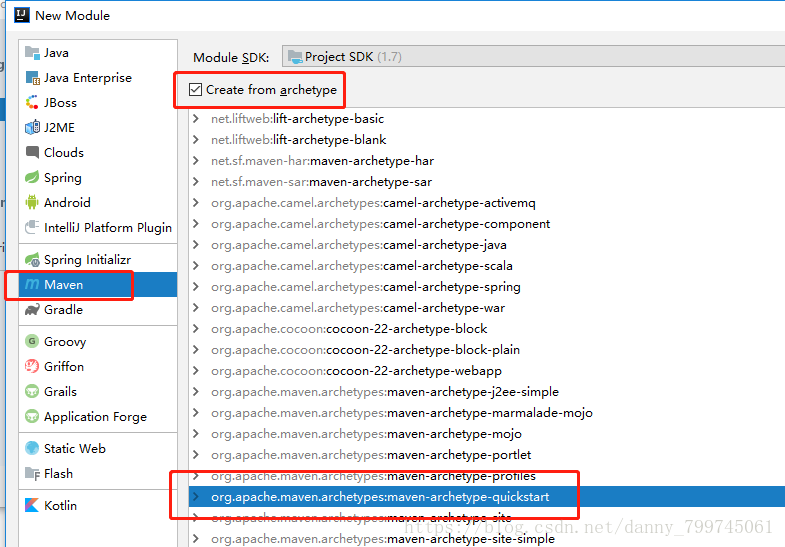Click the Maven 'm' icon
785x547 pixels.
[x=32, y=284]
